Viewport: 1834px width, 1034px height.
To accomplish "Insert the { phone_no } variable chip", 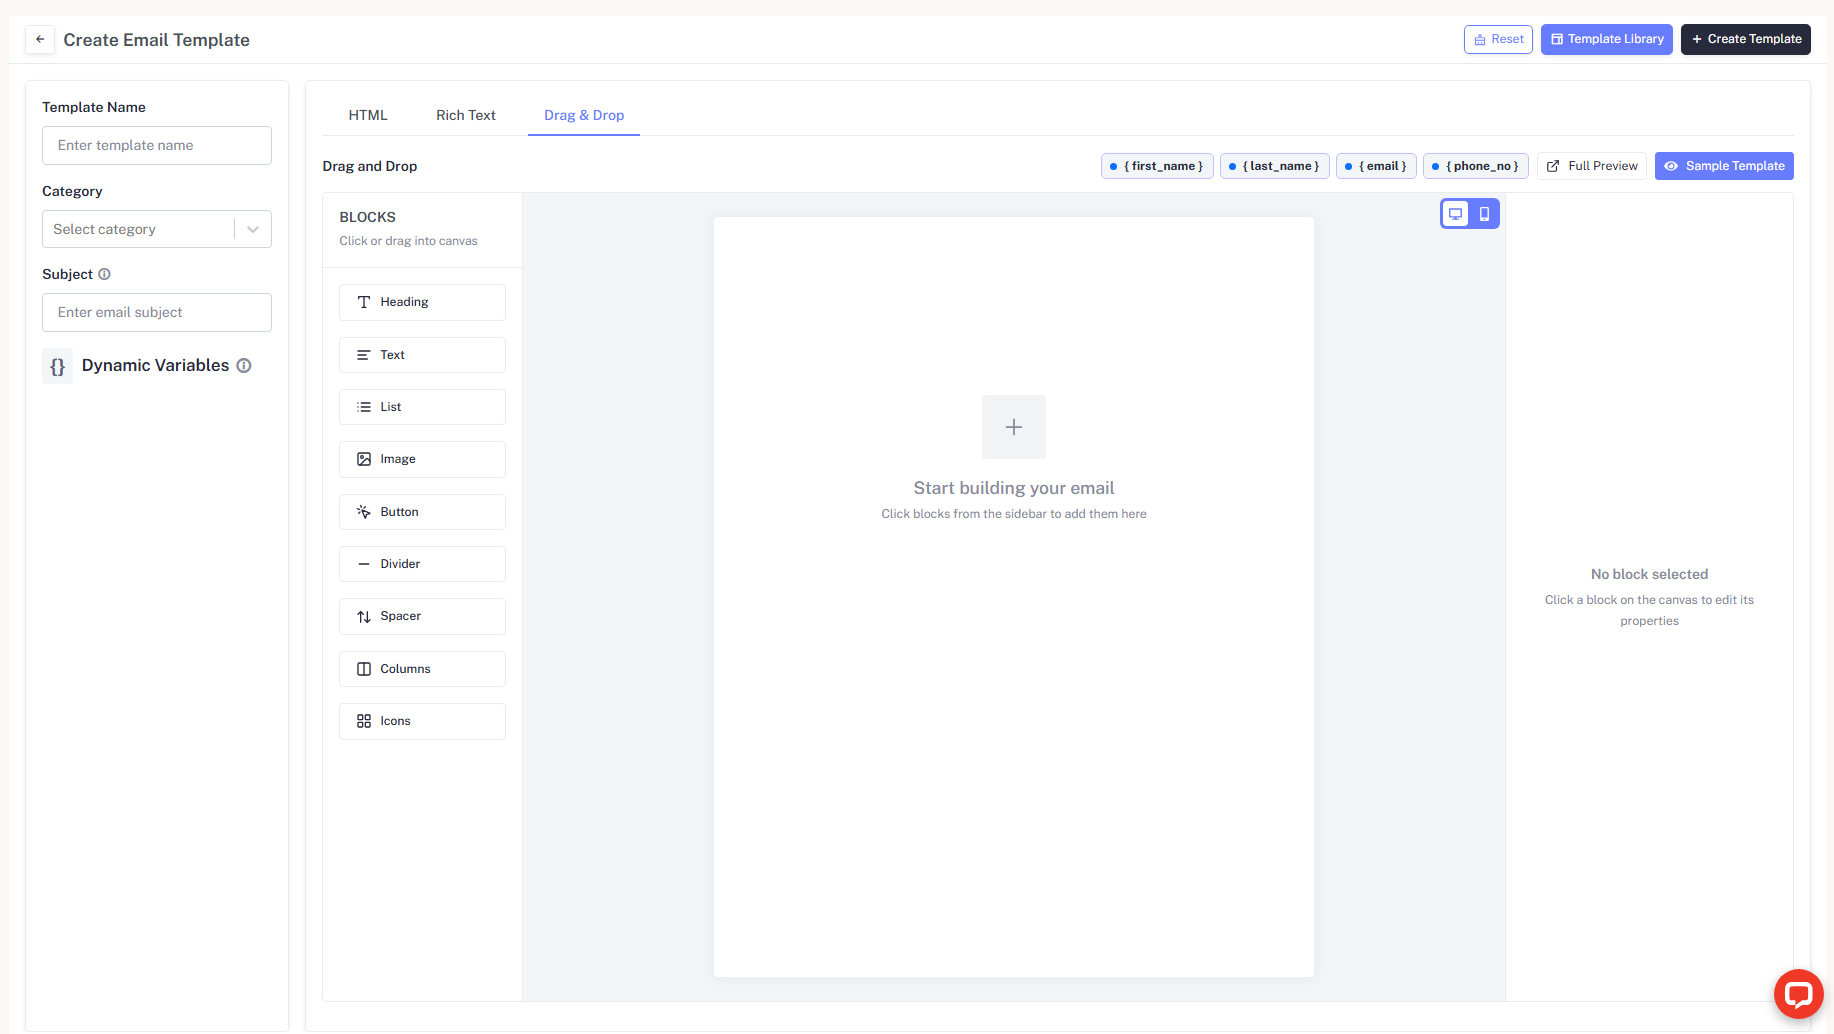I will click(1476, 166).
